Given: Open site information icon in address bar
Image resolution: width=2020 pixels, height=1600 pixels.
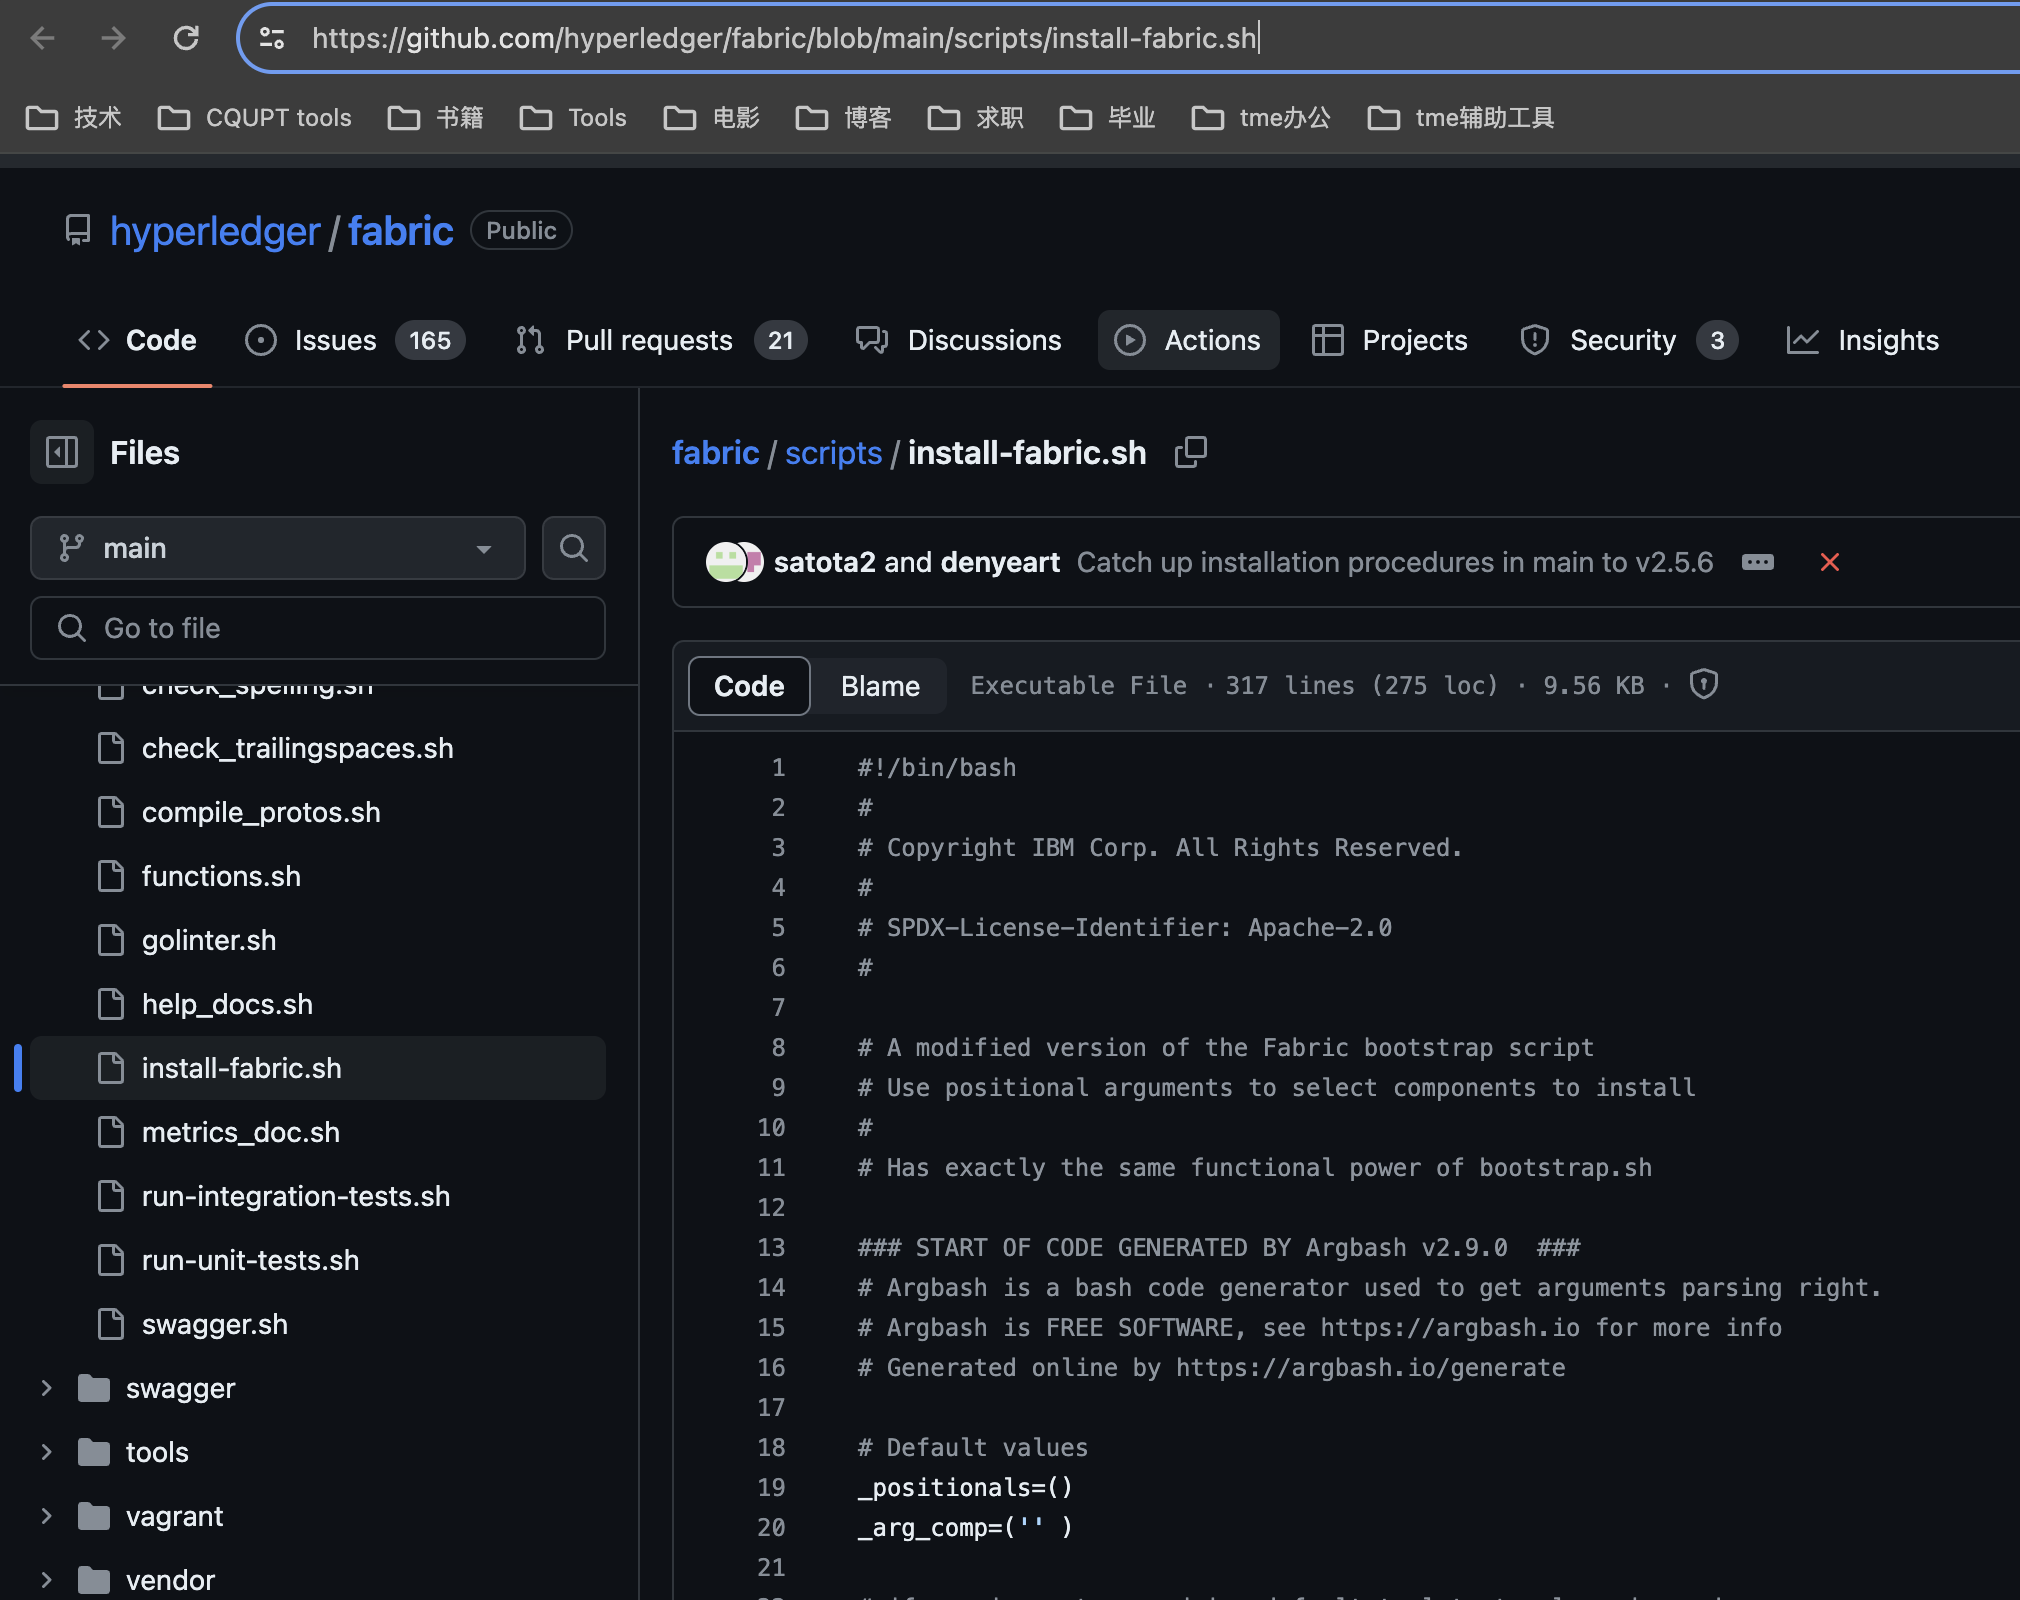Looking at the screenshot, I should pos(272,38).
